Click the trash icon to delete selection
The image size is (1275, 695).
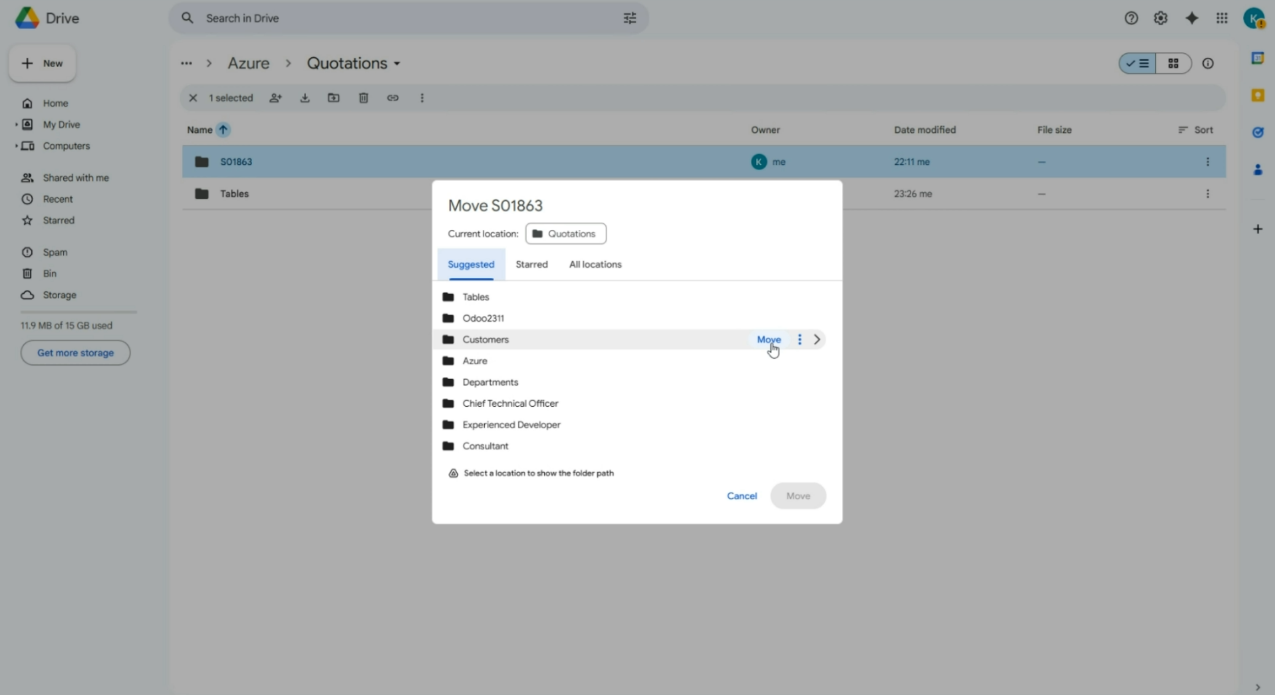pos(363,98)
